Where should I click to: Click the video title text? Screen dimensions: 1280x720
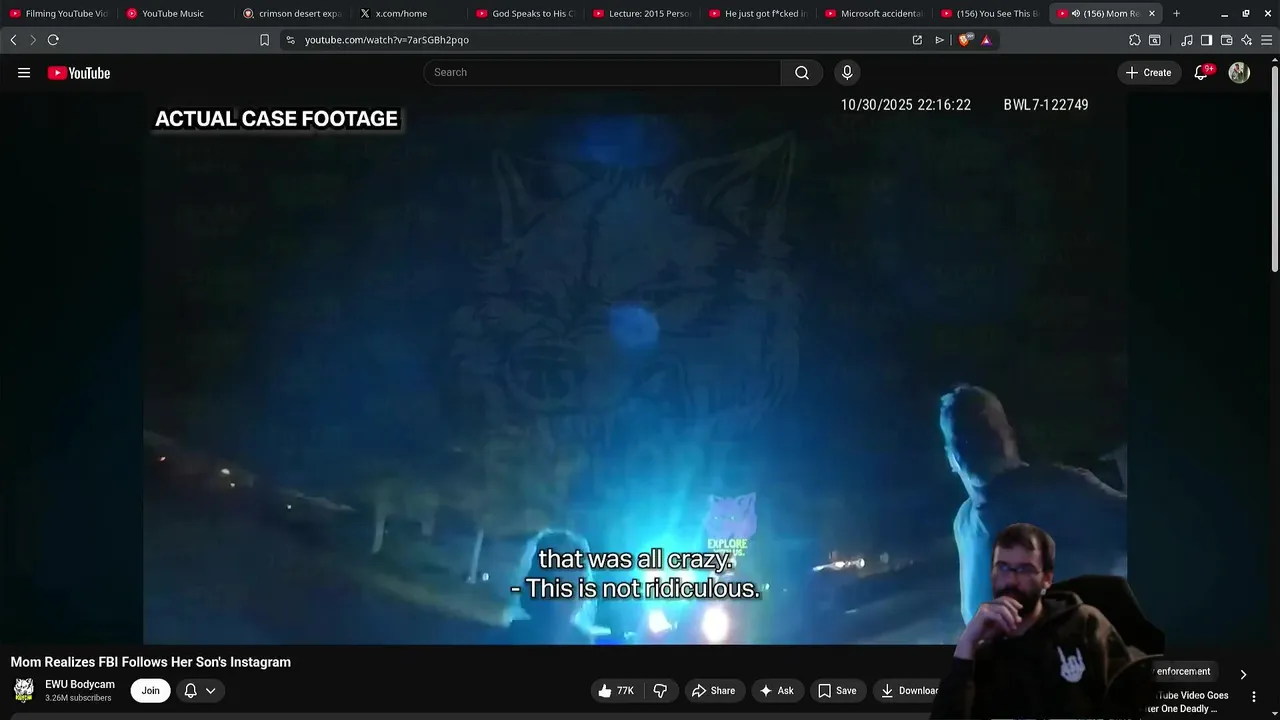[151, 662]
